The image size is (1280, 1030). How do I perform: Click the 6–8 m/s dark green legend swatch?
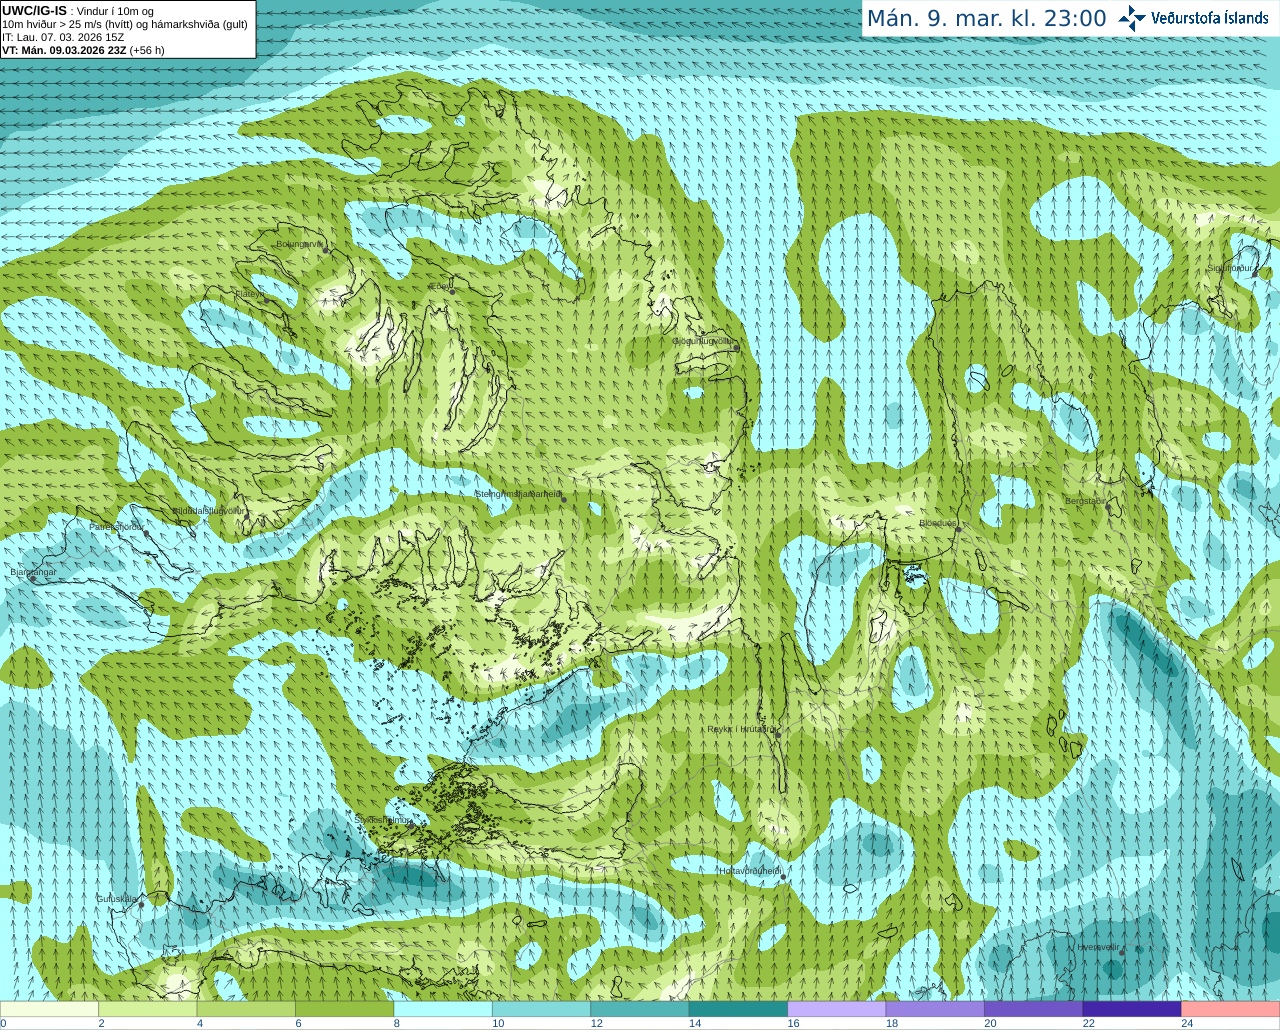pyautogui.click(x=345, y=1009)
